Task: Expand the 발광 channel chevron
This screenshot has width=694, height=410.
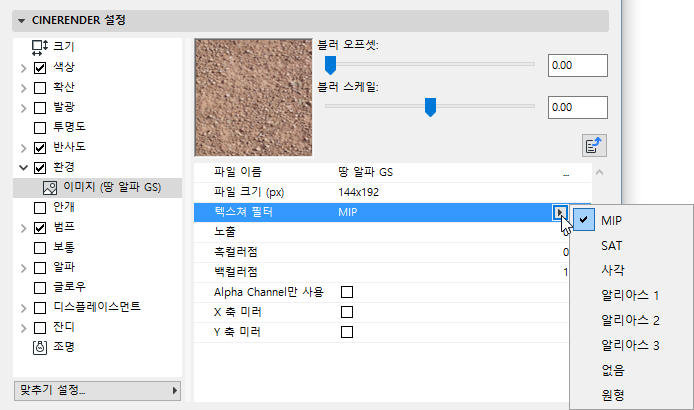Action: tap(23, 108)
